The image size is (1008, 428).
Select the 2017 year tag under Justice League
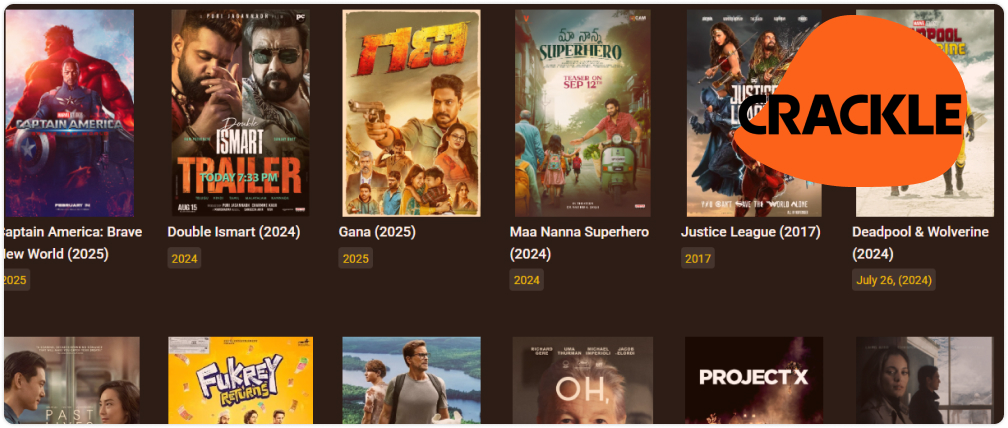tap(698, 258)
